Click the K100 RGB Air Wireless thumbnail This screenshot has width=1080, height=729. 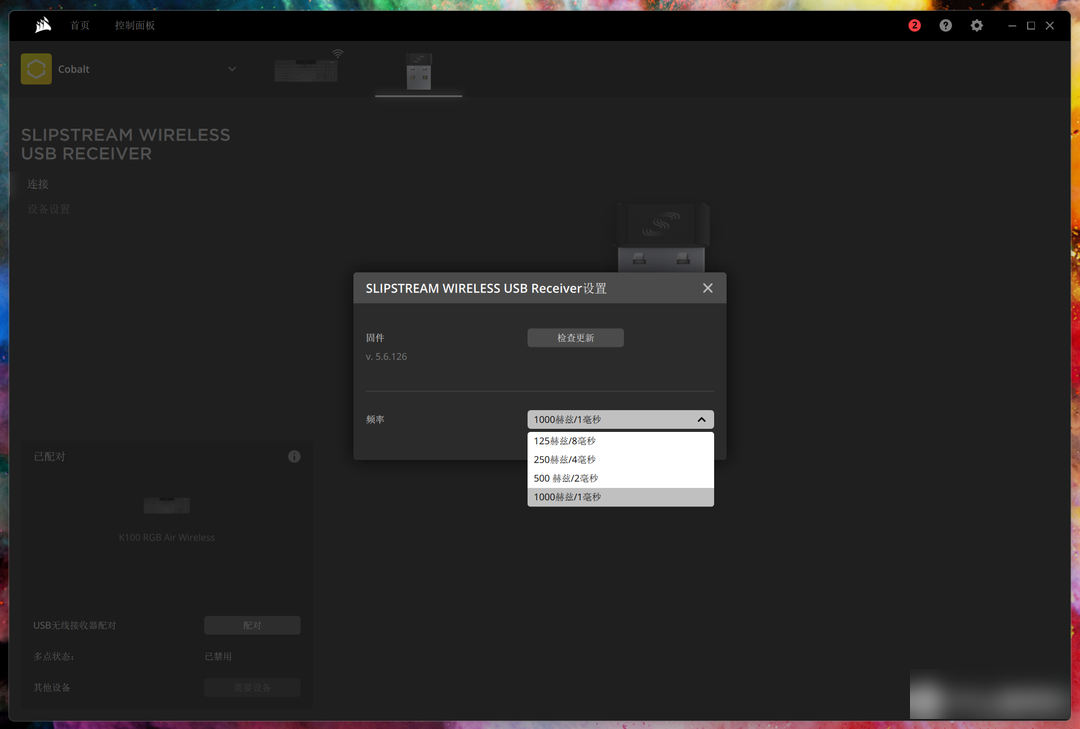(167, 505)
